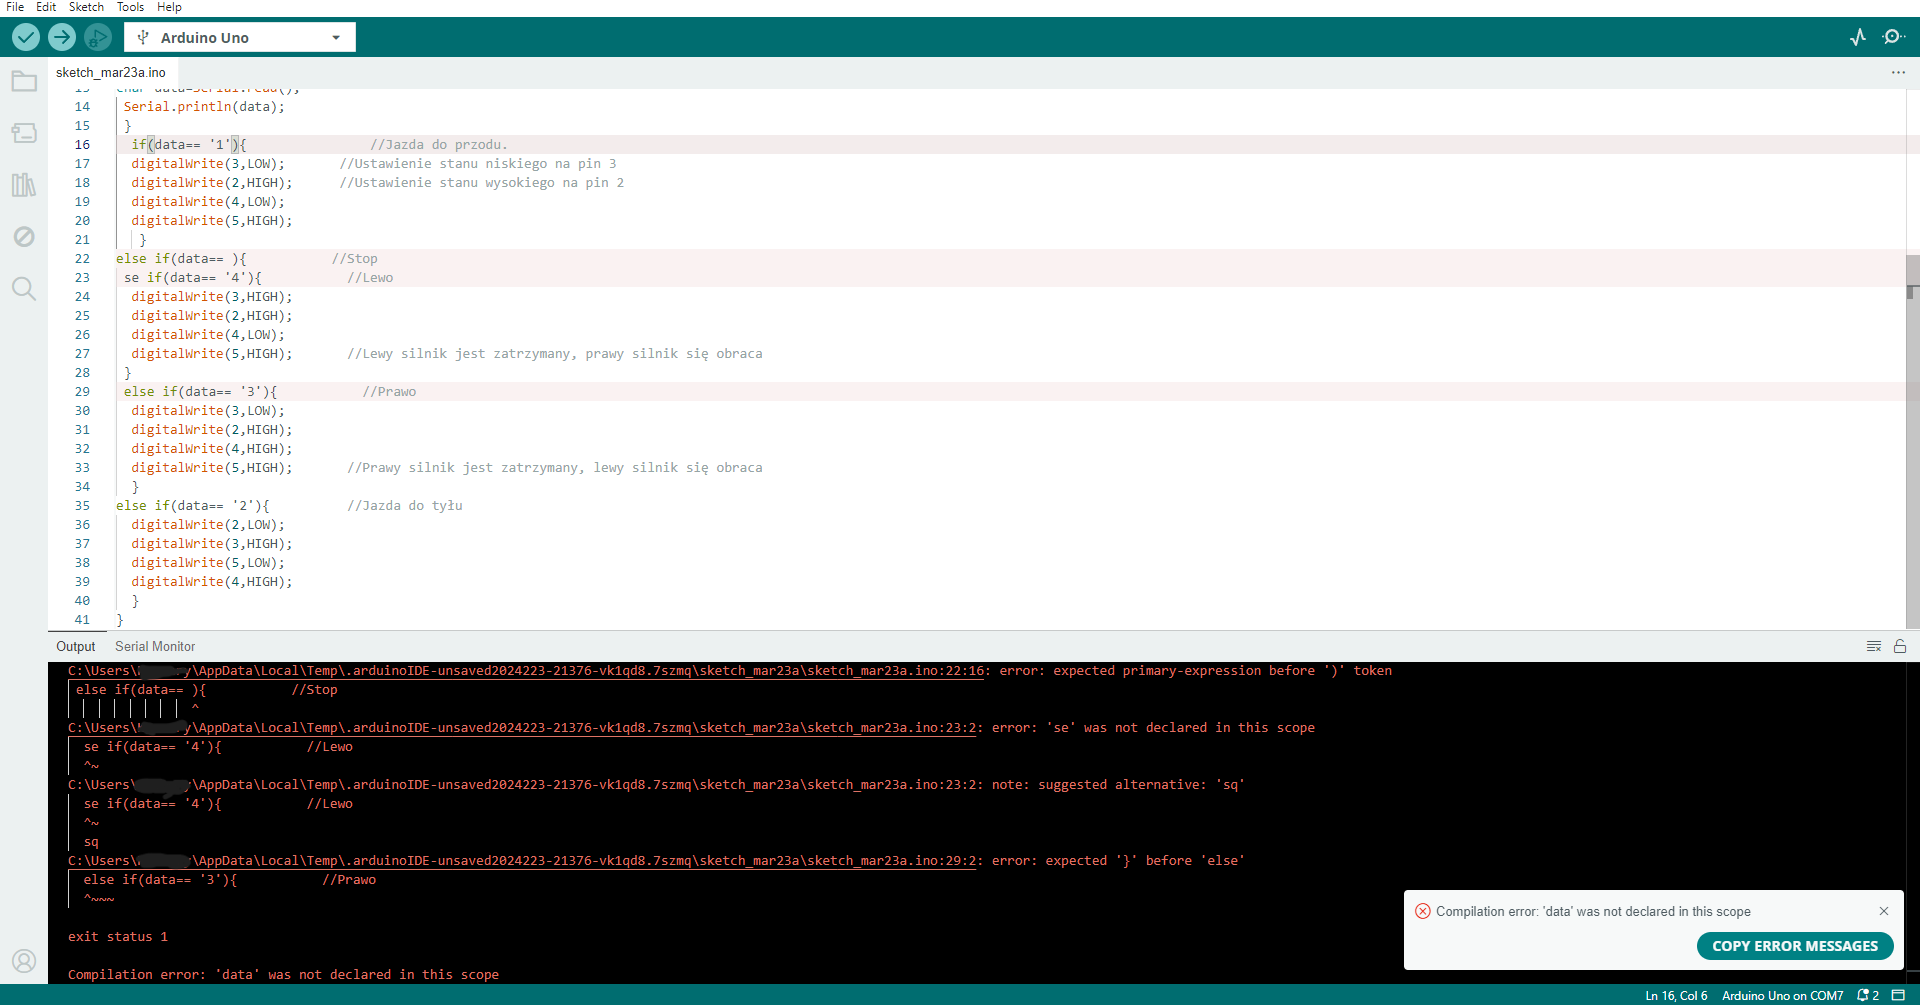Open Library Manager books icon

click(x=24, y=185)
